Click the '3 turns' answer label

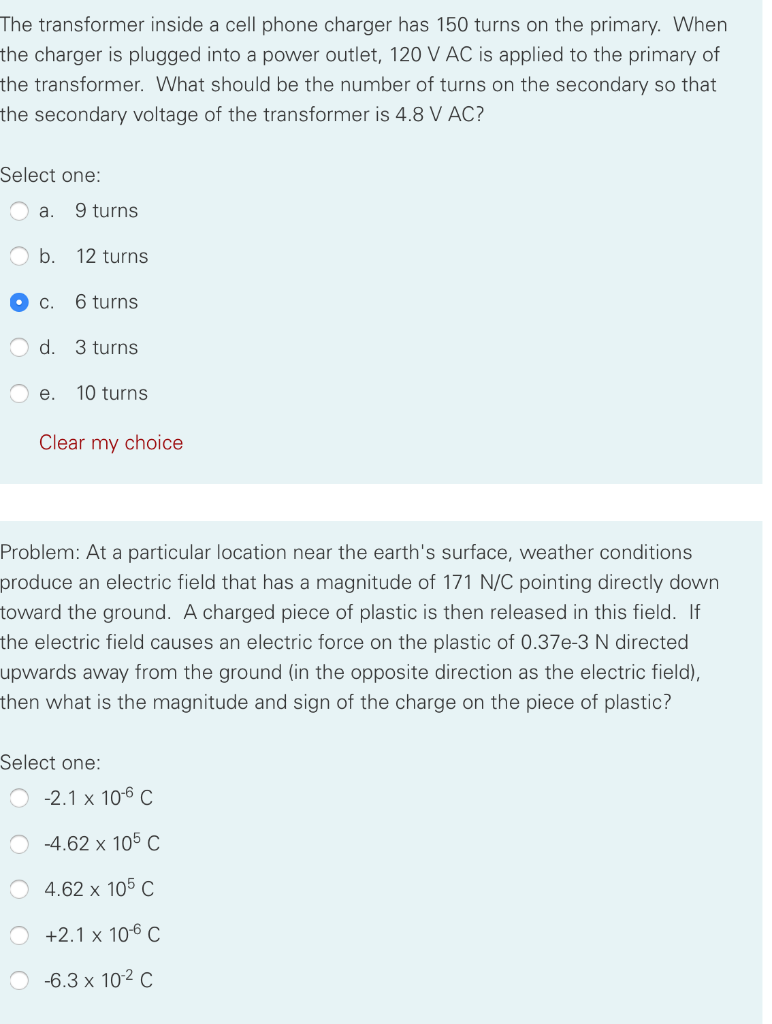coord(106,347)
